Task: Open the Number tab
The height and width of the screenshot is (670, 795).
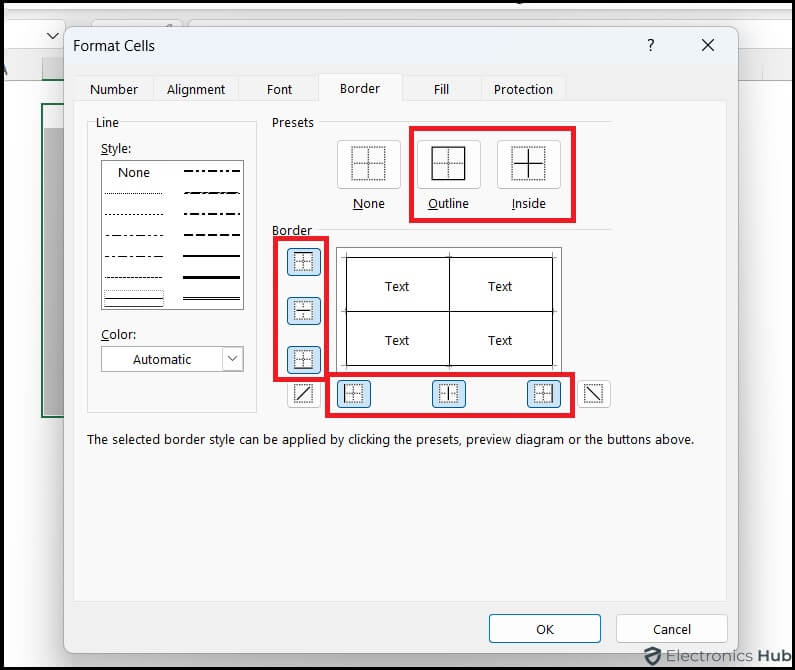Action: tap(114, 89)
